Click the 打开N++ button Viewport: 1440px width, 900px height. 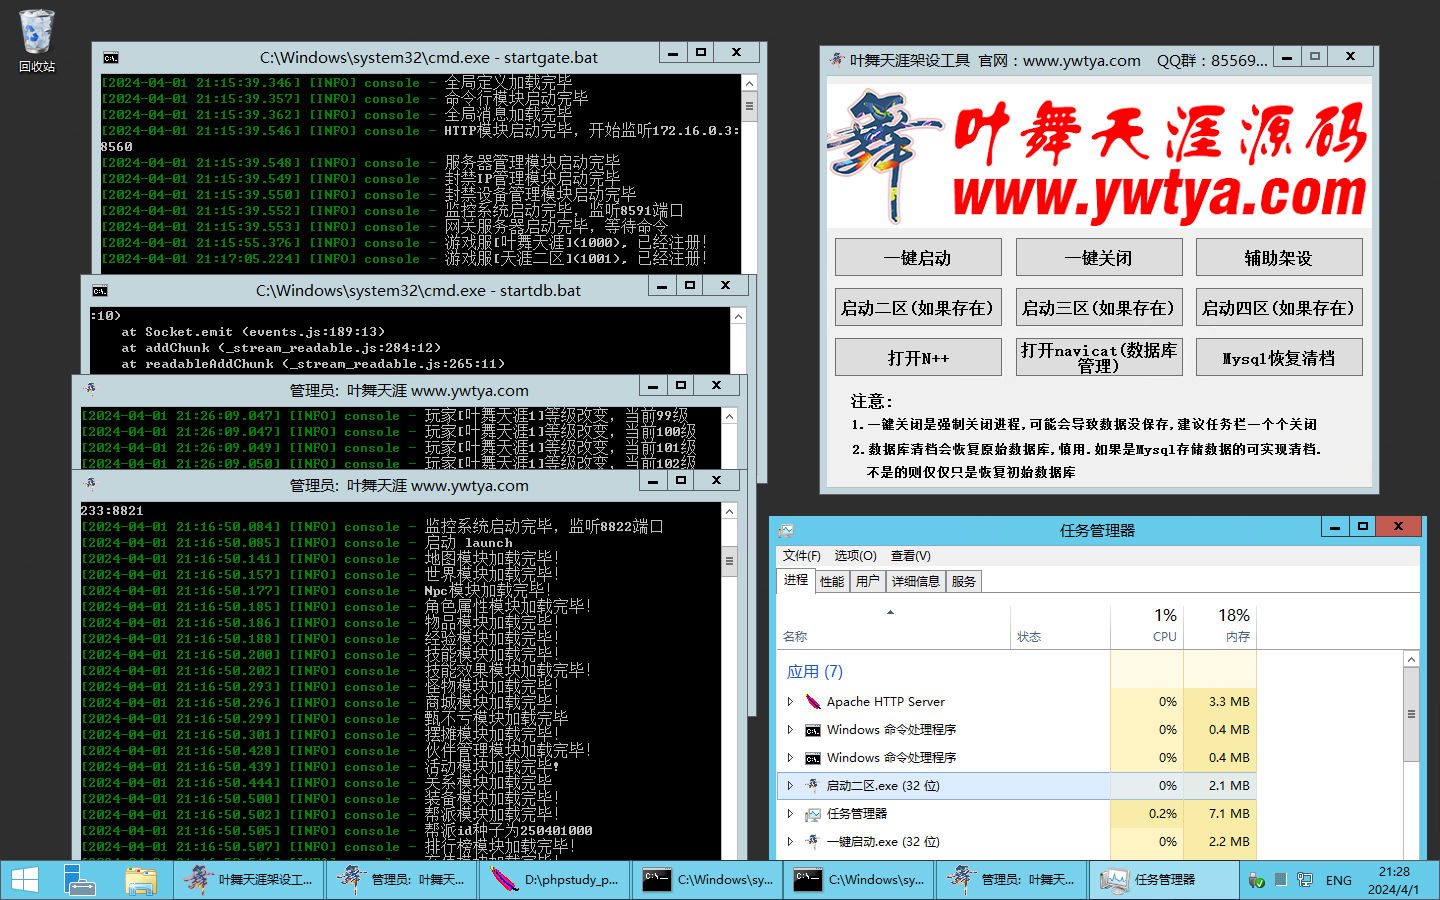click(x=918, y=357)
